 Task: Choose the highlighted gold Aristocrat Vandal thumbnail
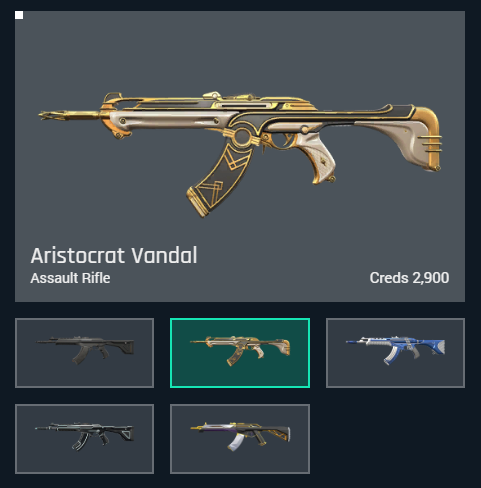click(x=240, y=353)
